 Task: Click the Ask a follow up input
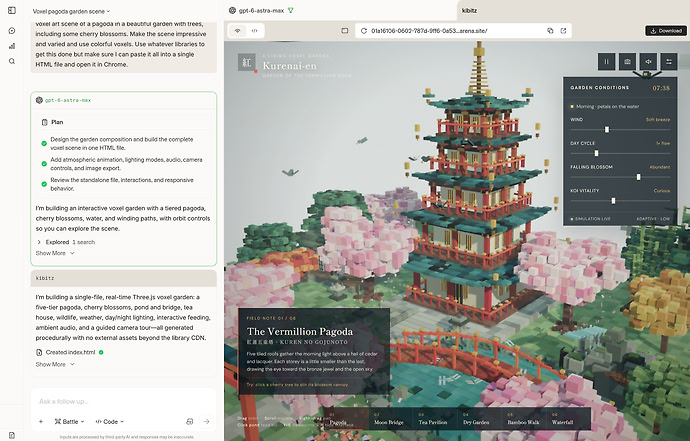point(123,401)
